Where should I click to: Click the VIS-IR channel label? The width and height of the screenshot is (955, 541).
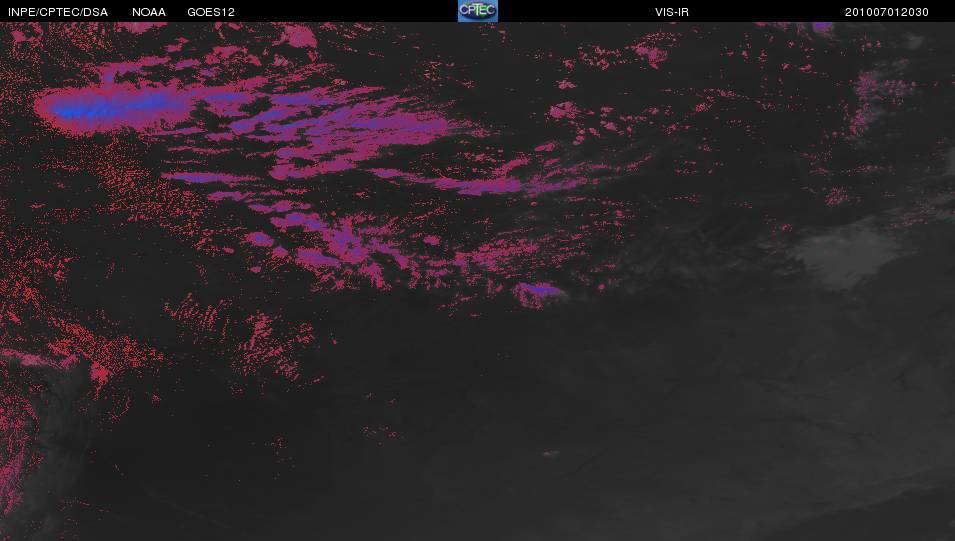[672, 12]
